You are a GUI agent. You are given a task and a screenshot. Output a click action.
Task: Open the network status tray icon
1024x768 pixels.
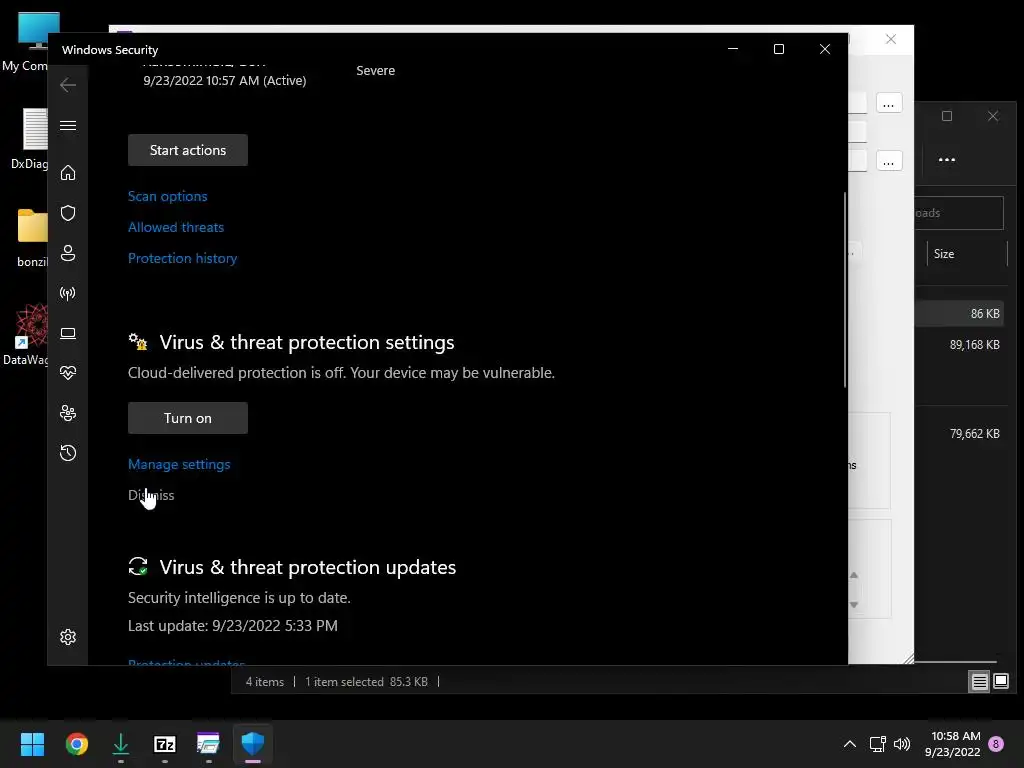[x=877, y=744]
